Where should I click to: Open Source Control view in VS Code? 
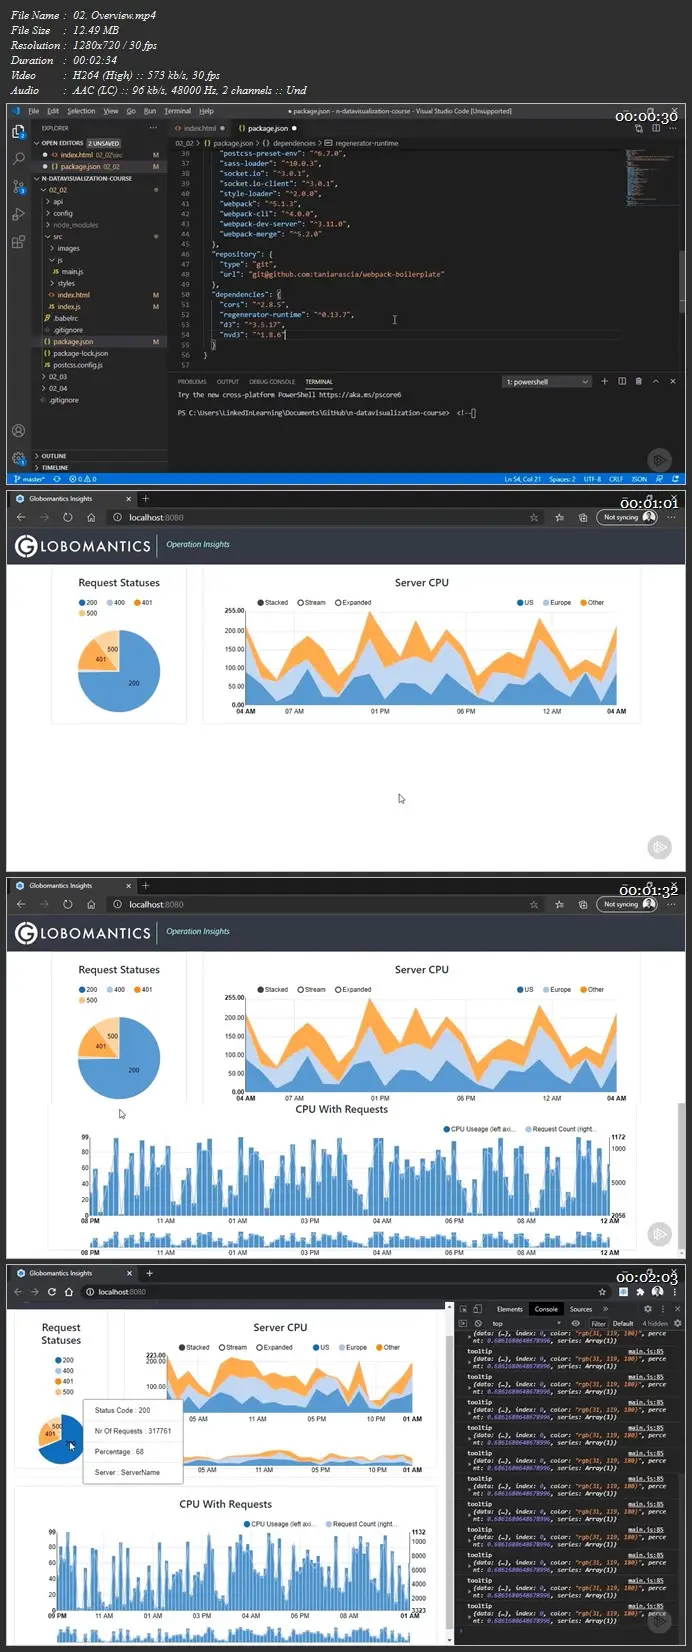pos(18,186)
